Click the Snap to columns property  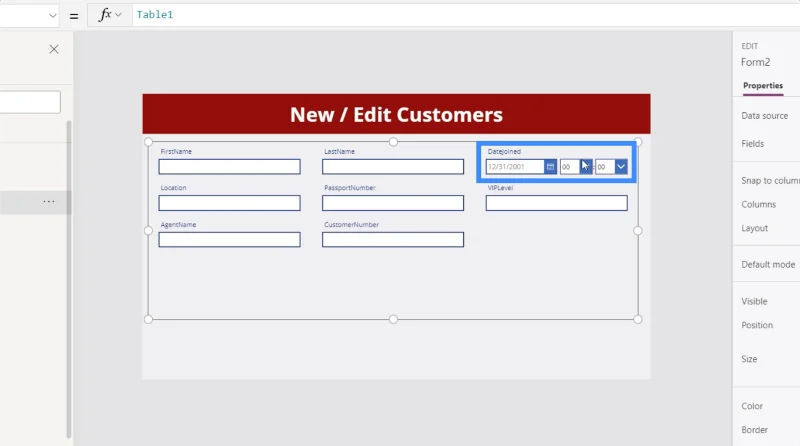pos(770,181)
